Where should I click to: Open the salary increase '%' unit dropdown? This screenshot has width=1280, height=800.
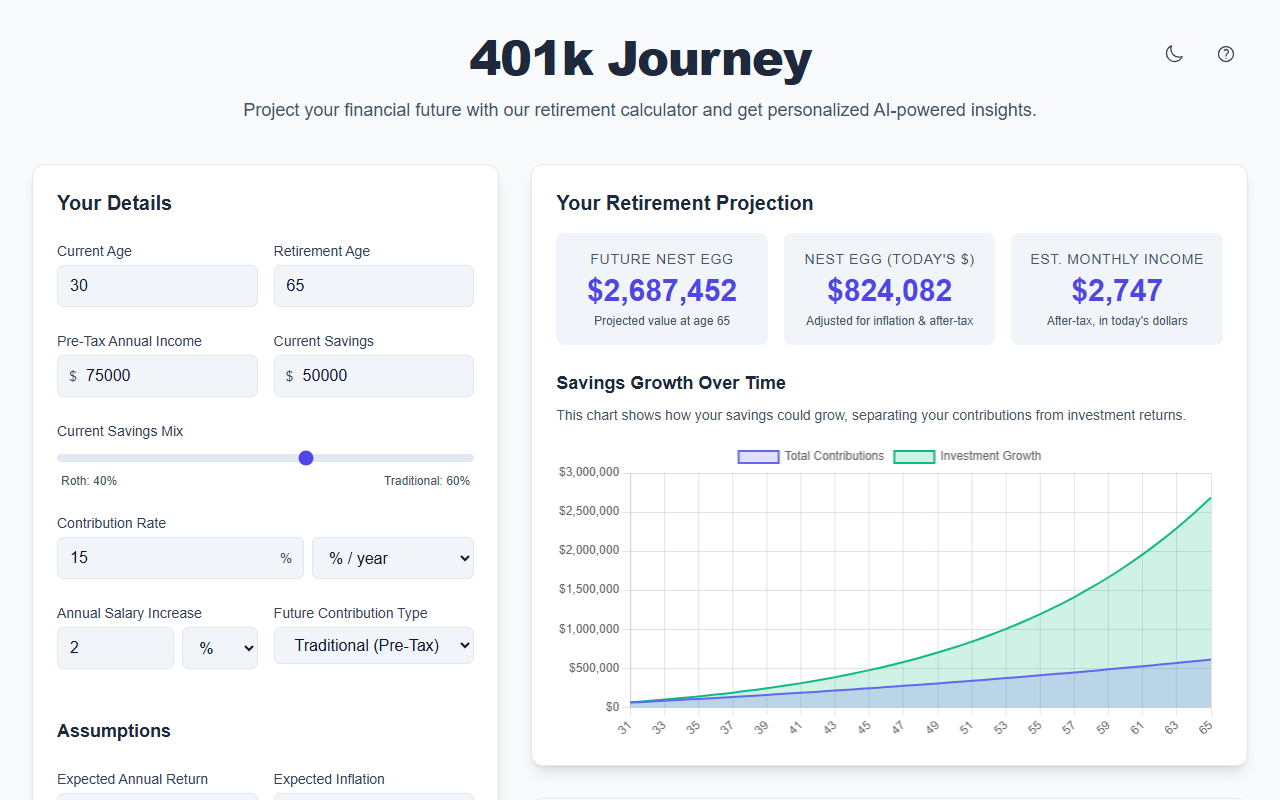[220, 648]
